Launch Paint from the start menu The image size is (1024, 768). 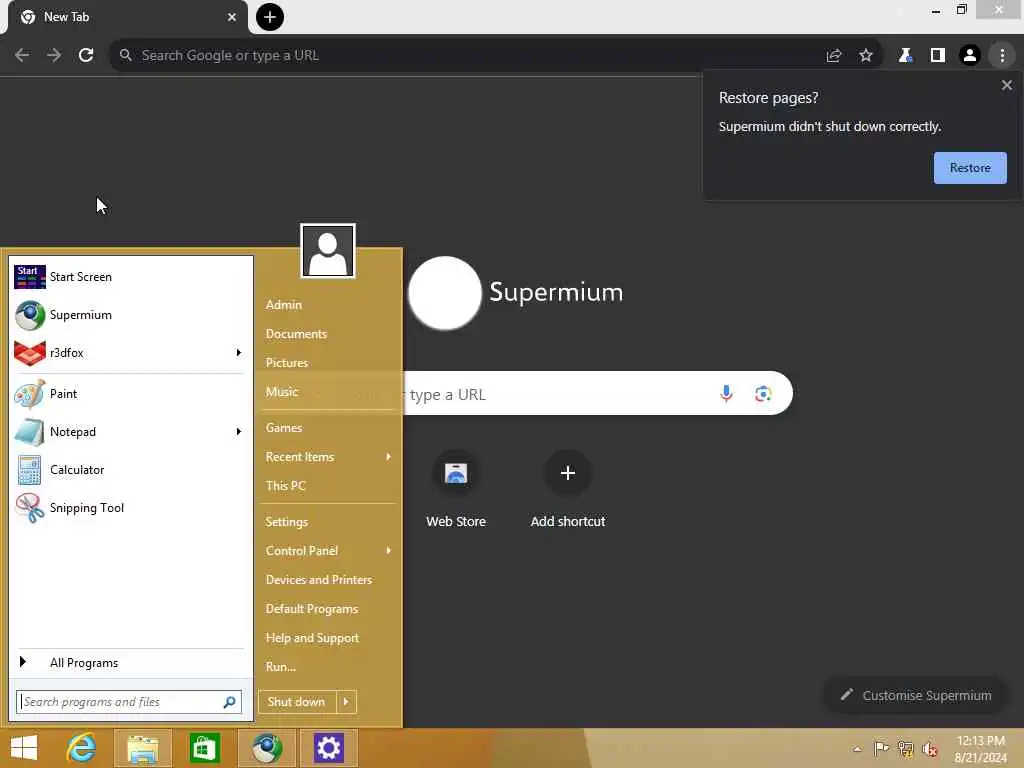click(130, 394)
